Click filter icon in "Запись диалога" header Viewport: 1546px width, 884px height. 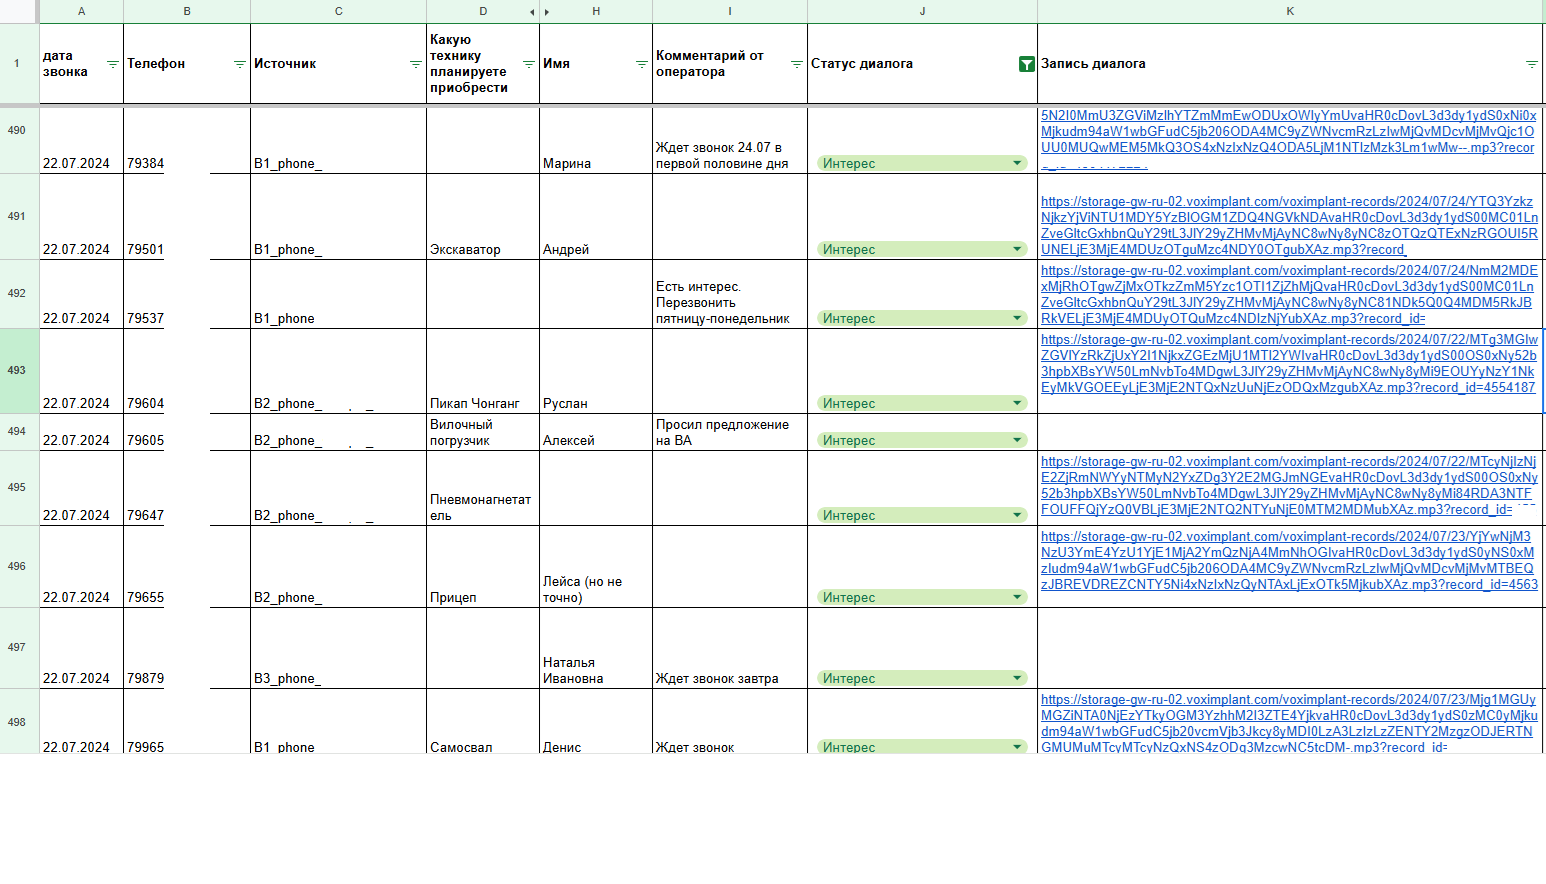pyautogui.click(x=1531, y=64)
